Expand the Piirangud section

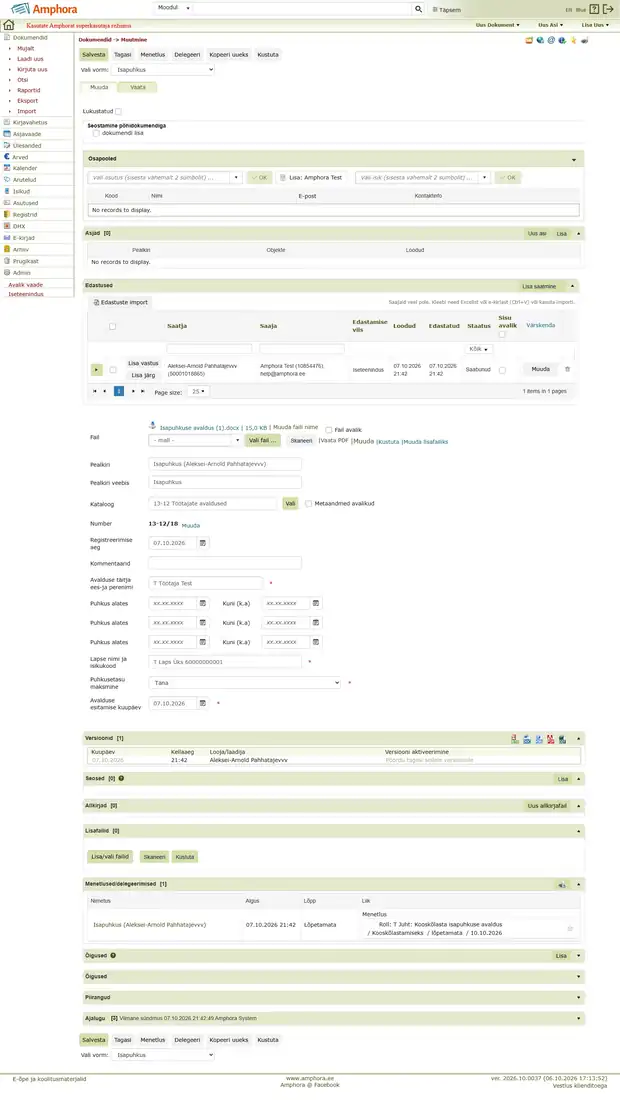[x=579, y=997]
